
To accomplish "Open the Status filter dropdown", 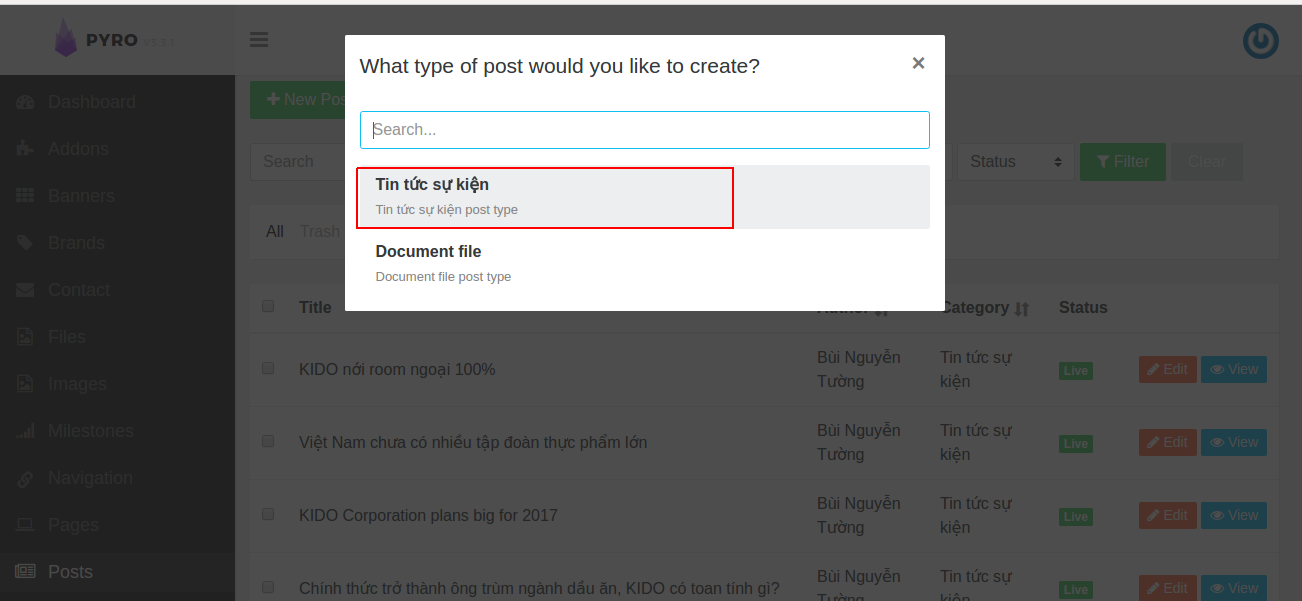I will click(x=1015, y=162).
